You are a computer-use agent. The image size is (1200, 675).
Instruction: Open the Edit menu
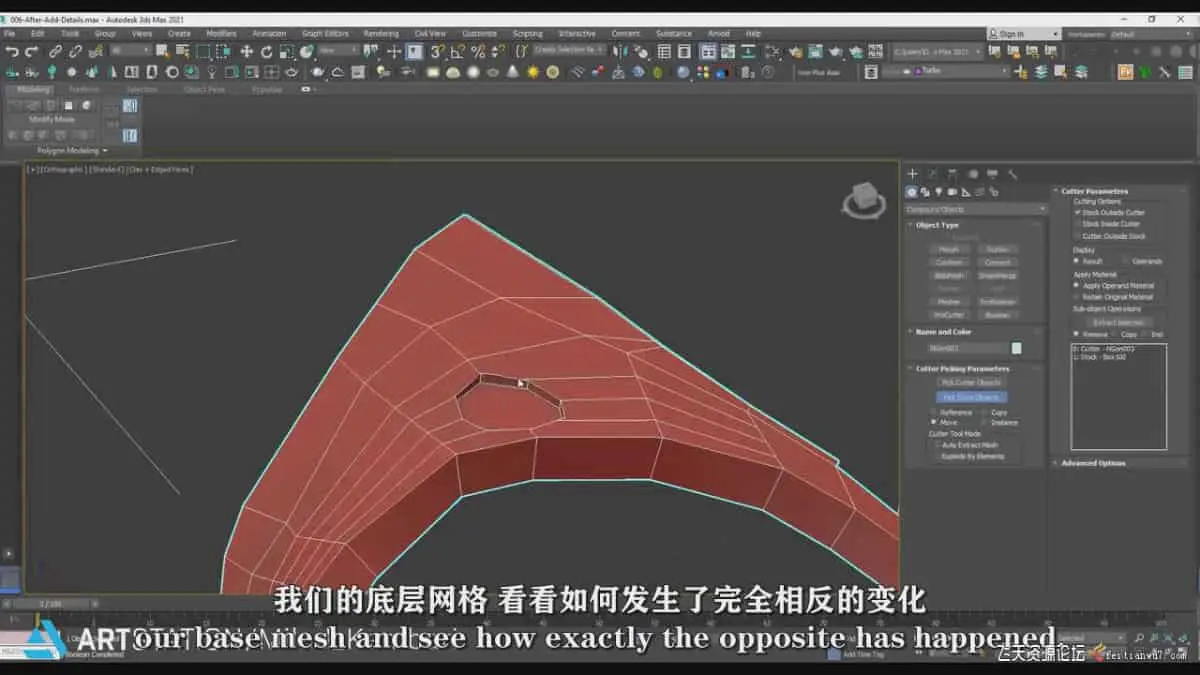point(38,34)
